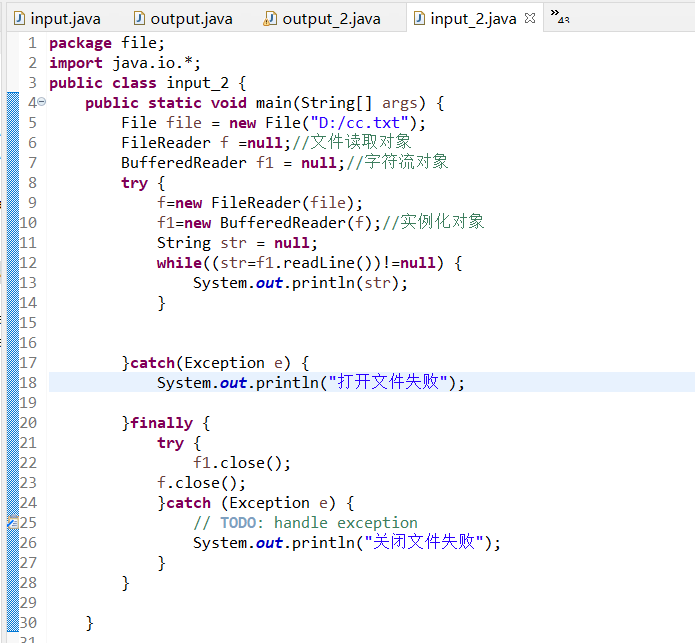This screenshot has width=695, height=643.
Task: Click the comment //实例化对象
Action: (433, 222)
